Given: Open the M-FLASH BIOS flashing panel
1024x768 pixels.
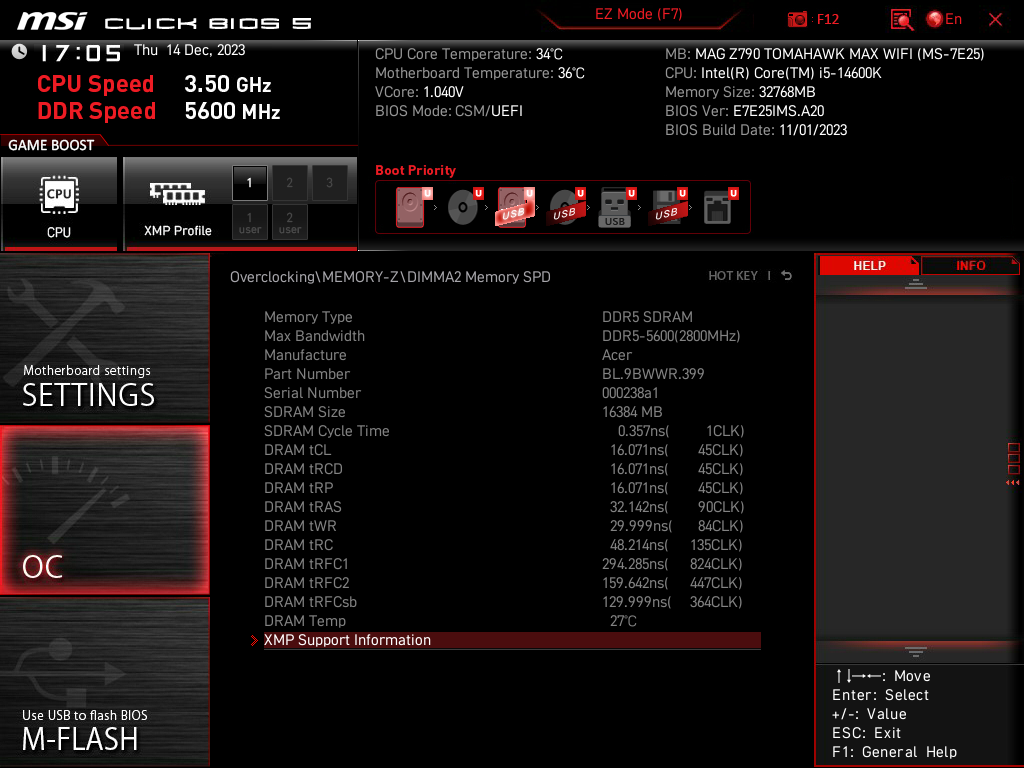Looking at the screenshot, I should pyautogui.click(x=104, y=682).
